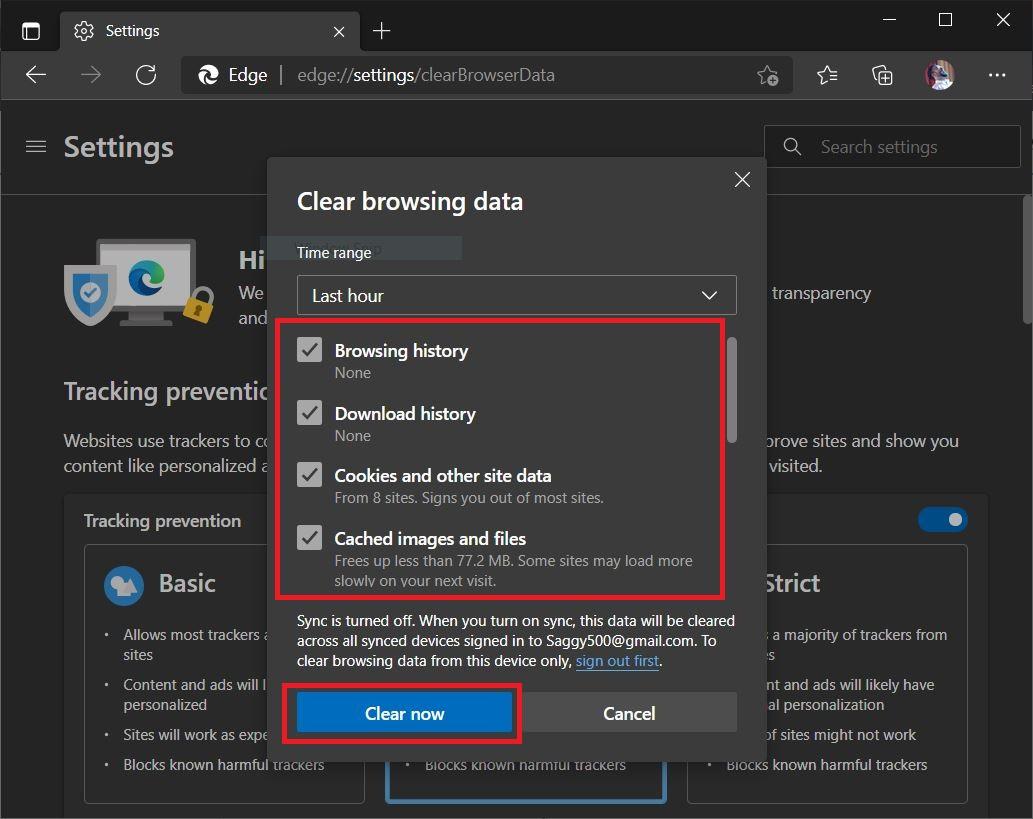
Task: Reload the page with refresh icon
Action: point(146,75)
